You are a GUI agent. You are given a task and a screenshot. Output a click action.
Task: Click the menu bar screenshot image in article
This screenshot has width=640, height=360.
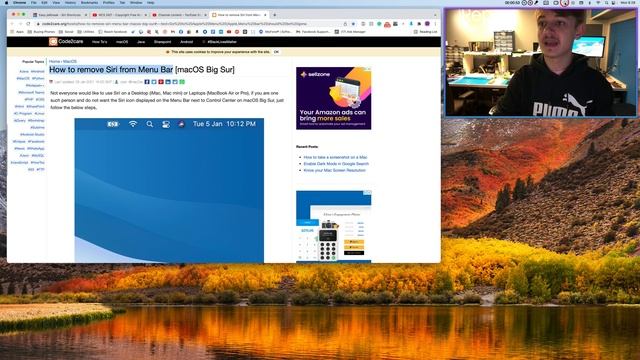point(169,190)
